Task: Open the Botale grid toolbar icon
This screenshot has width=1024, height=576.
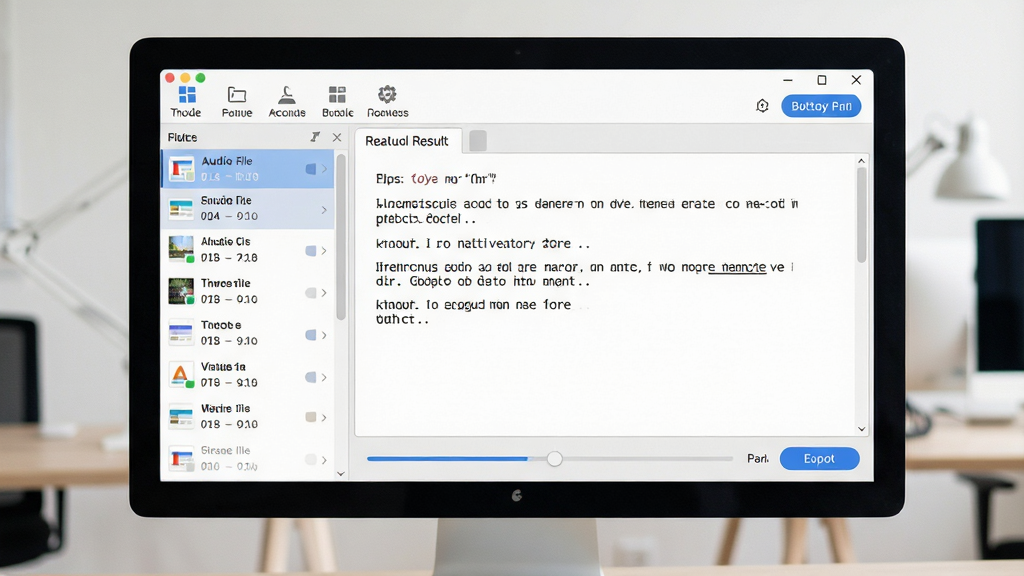Action: (337, 95)
